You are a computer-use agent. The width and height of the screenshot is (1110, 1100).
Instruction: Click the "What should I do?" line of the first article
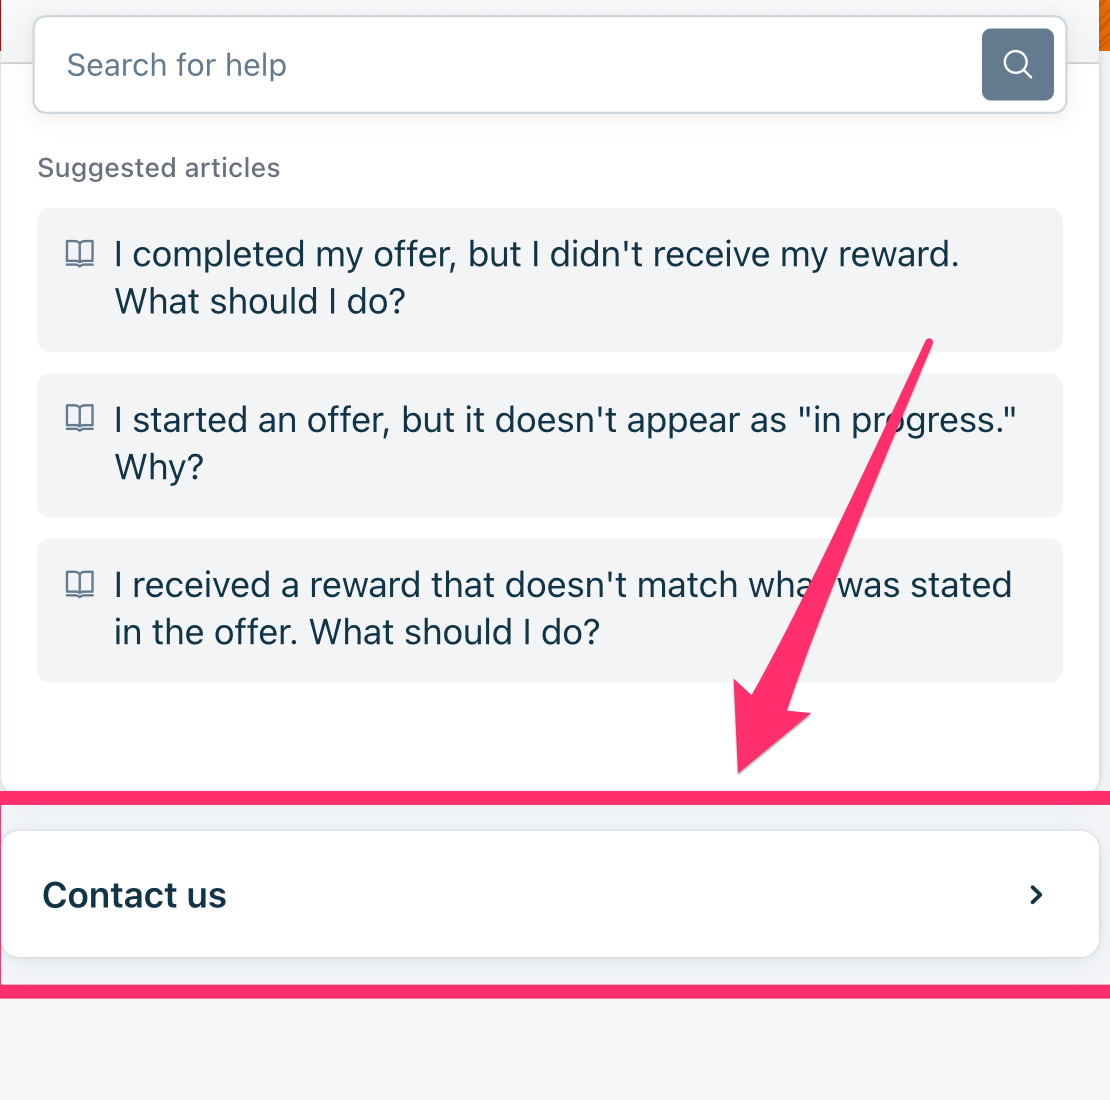pyautogui.click(x=260, y=302)
